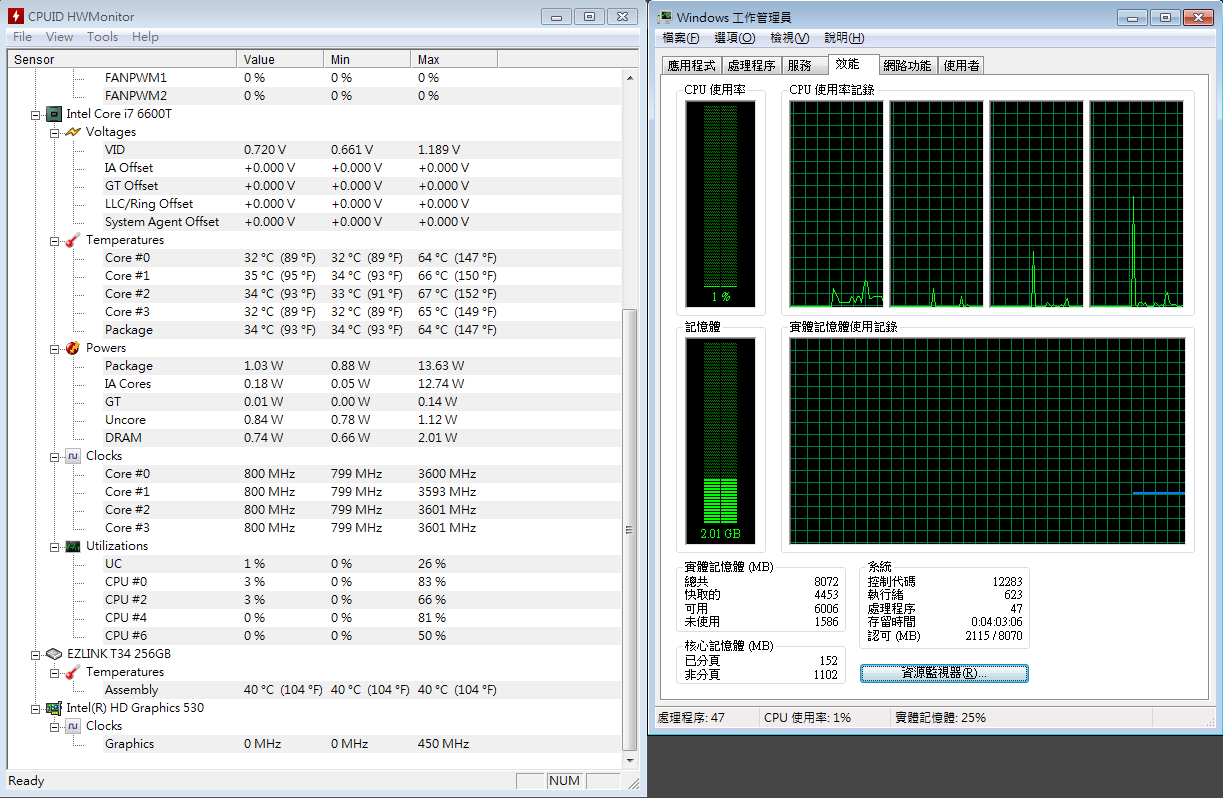Switch to the 應用程式 tab

(x=692, y=65)
